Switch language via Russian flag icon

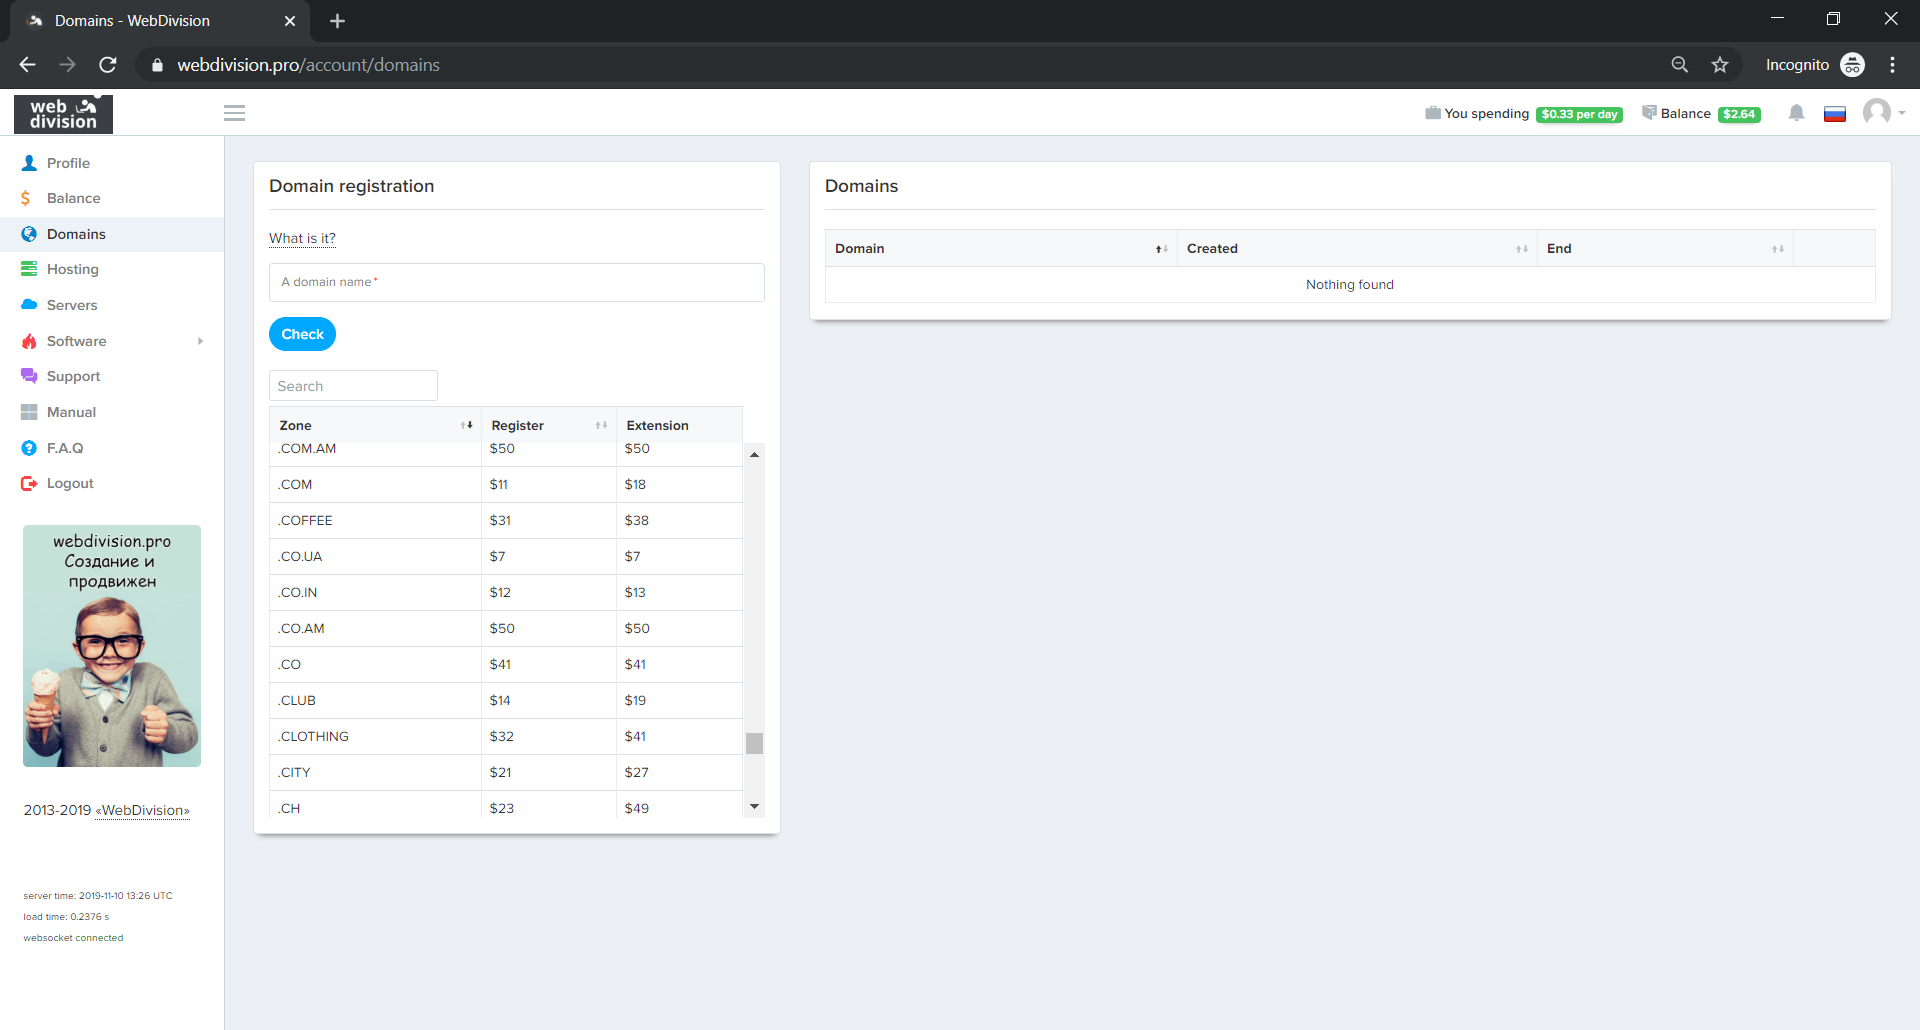(x=1834, y=114)
